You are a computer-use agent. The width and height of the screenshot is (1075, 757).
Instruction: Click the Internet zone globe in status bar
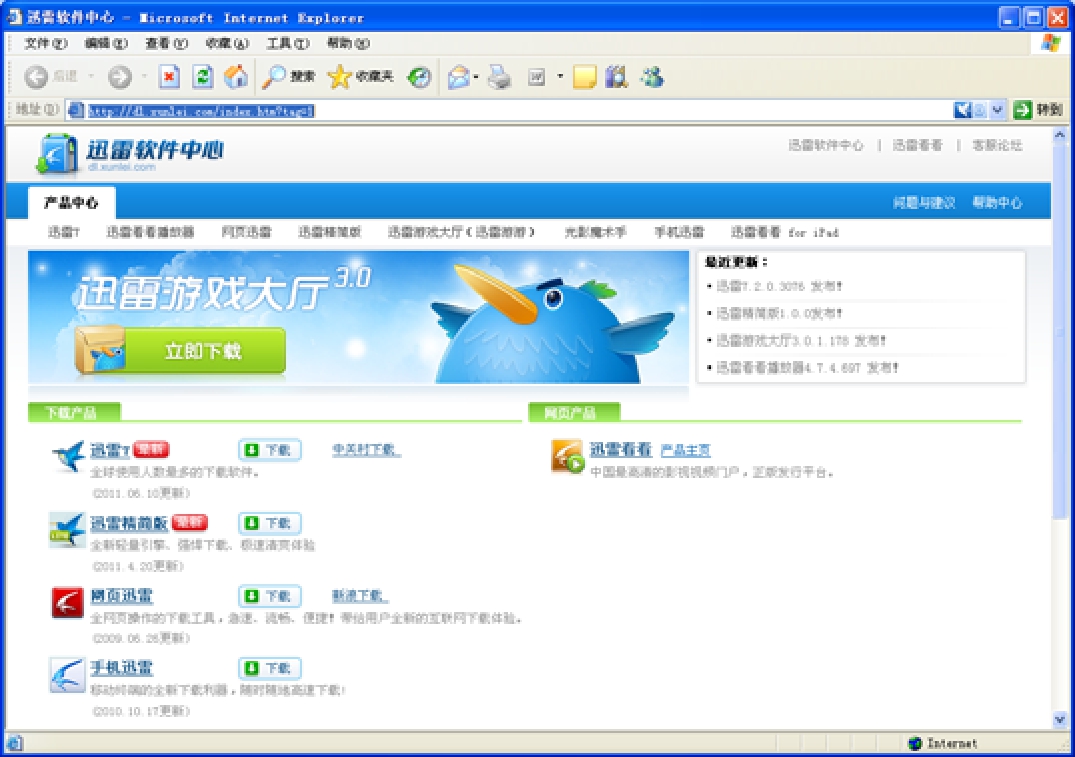[915, 743]
